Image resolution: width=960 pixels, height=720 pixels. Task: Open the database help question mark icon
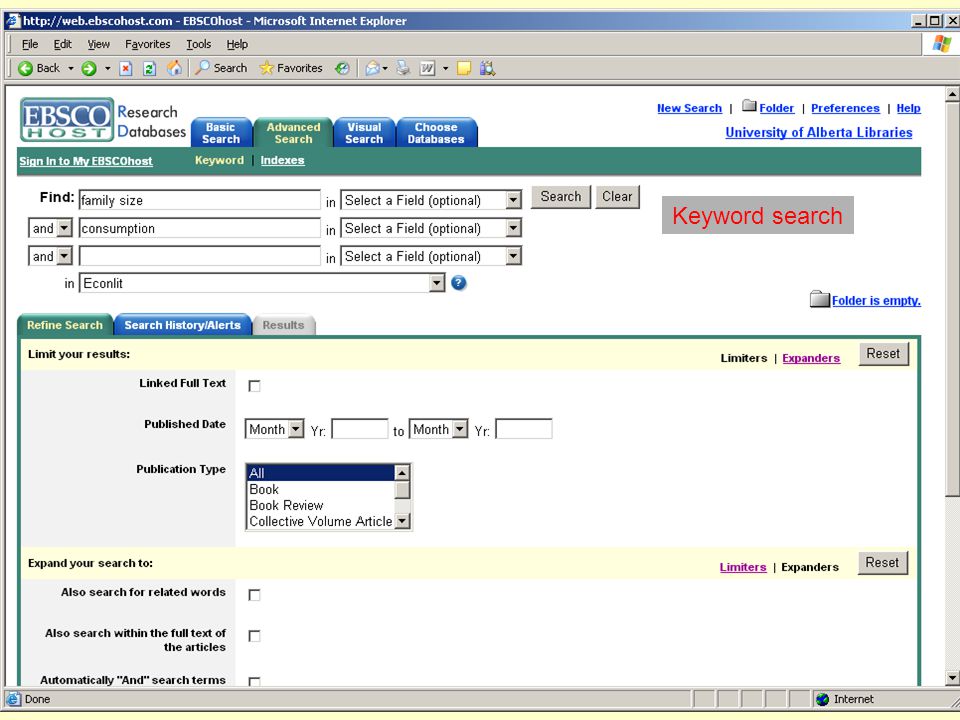tap(459, 283)
